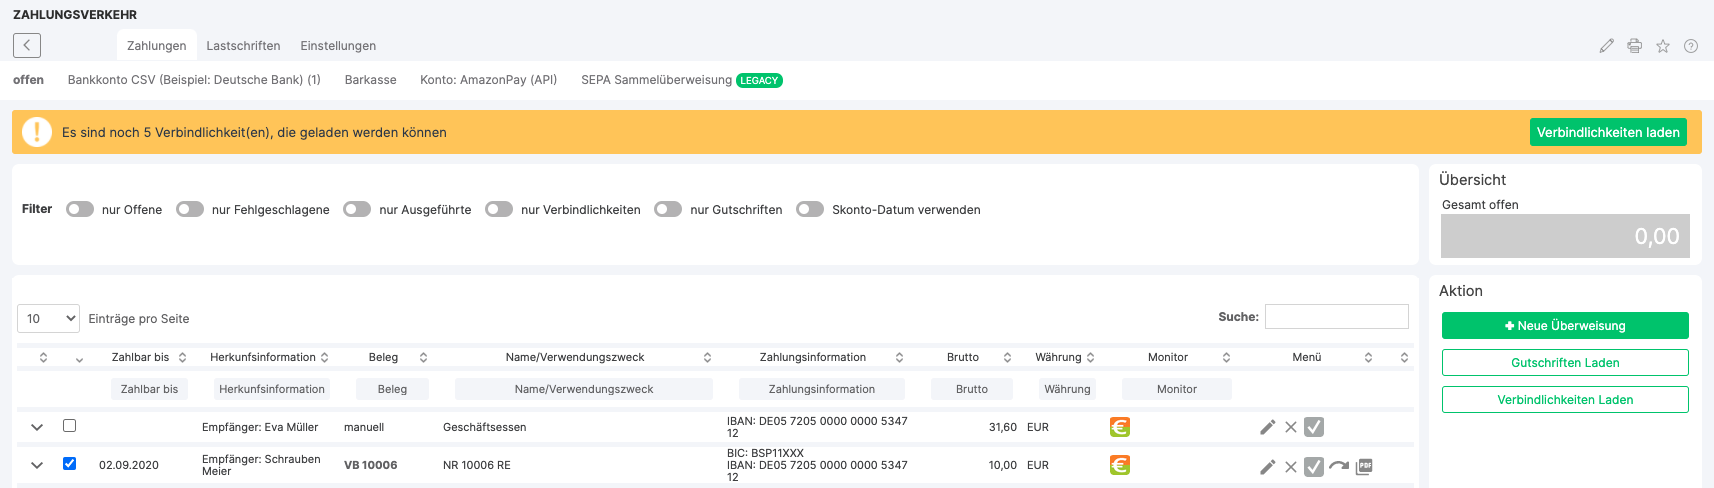The width and height of the screenshot is (1714, 488).
Task: Open the pencil edit icon in header
Action: [1606, 46]
